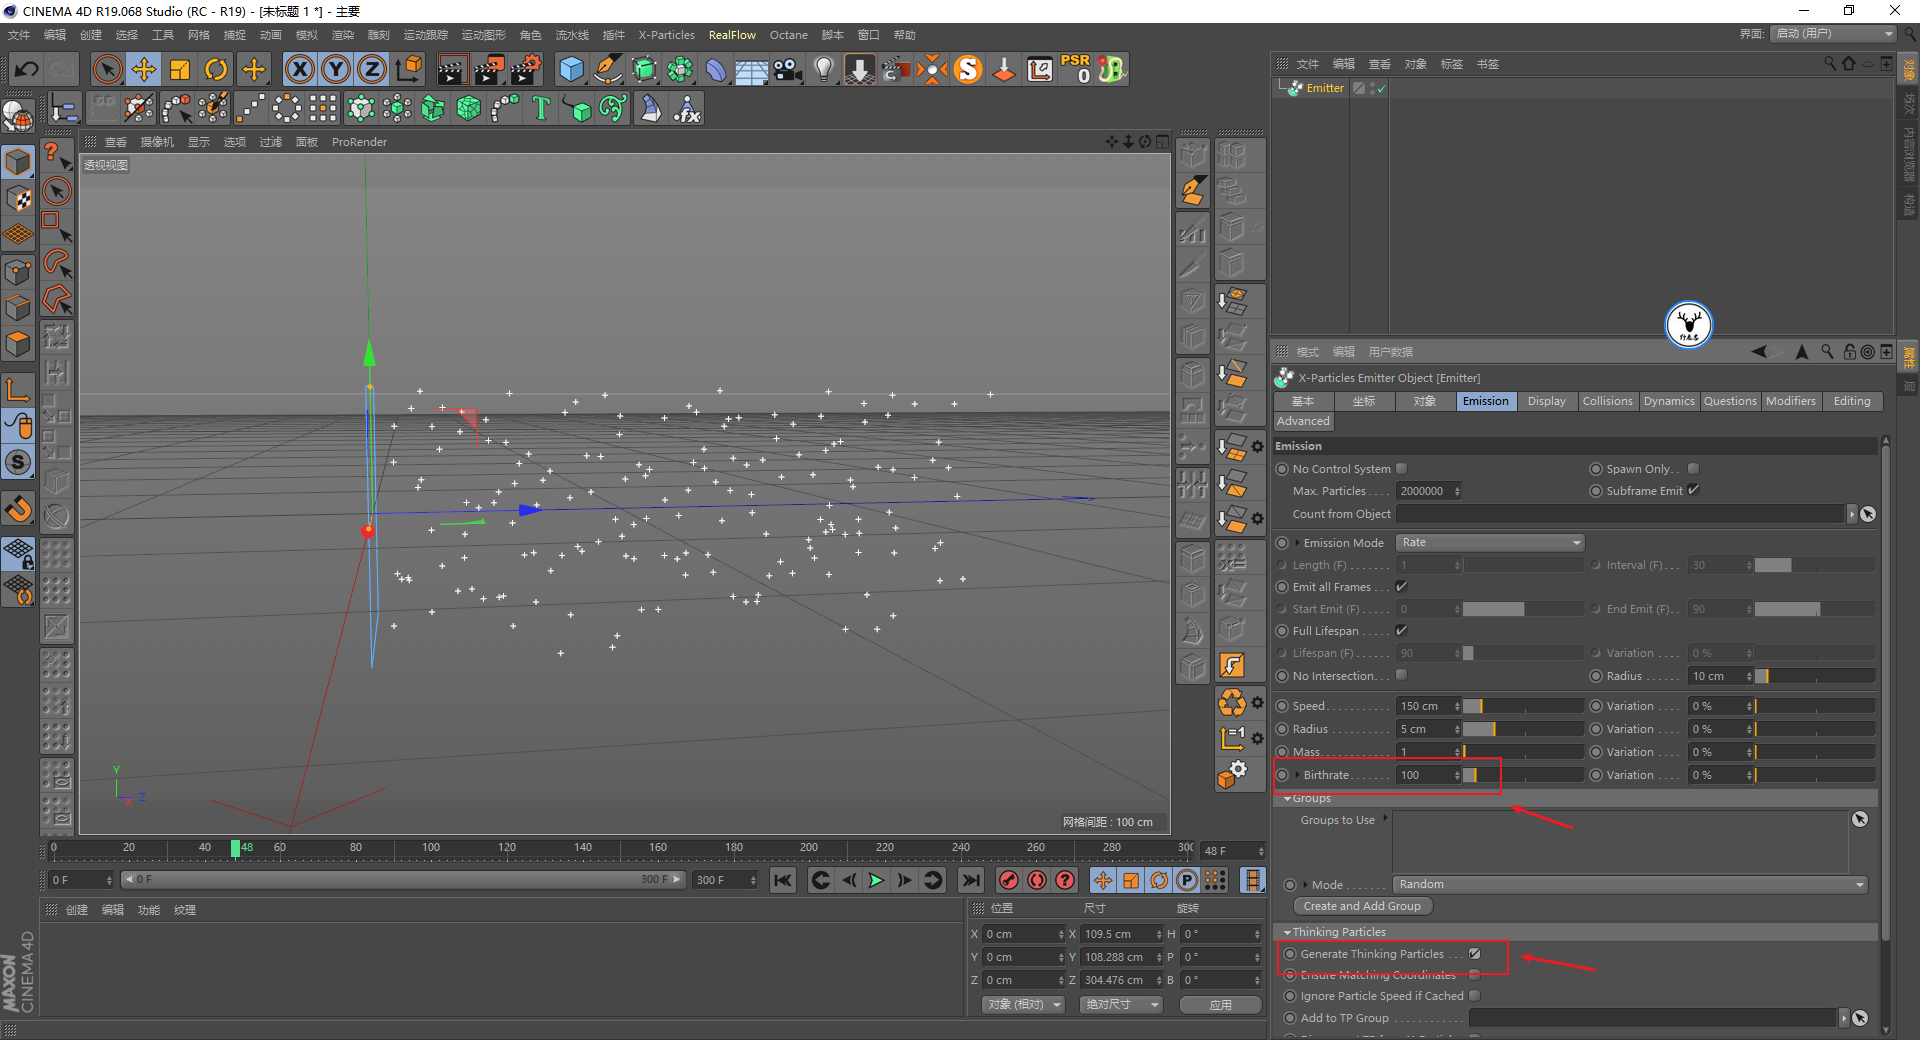The width and height of the screenshot is (1920, 1040).
Task: Open the Emission Mode dropdown
Action: point(1490,543)
